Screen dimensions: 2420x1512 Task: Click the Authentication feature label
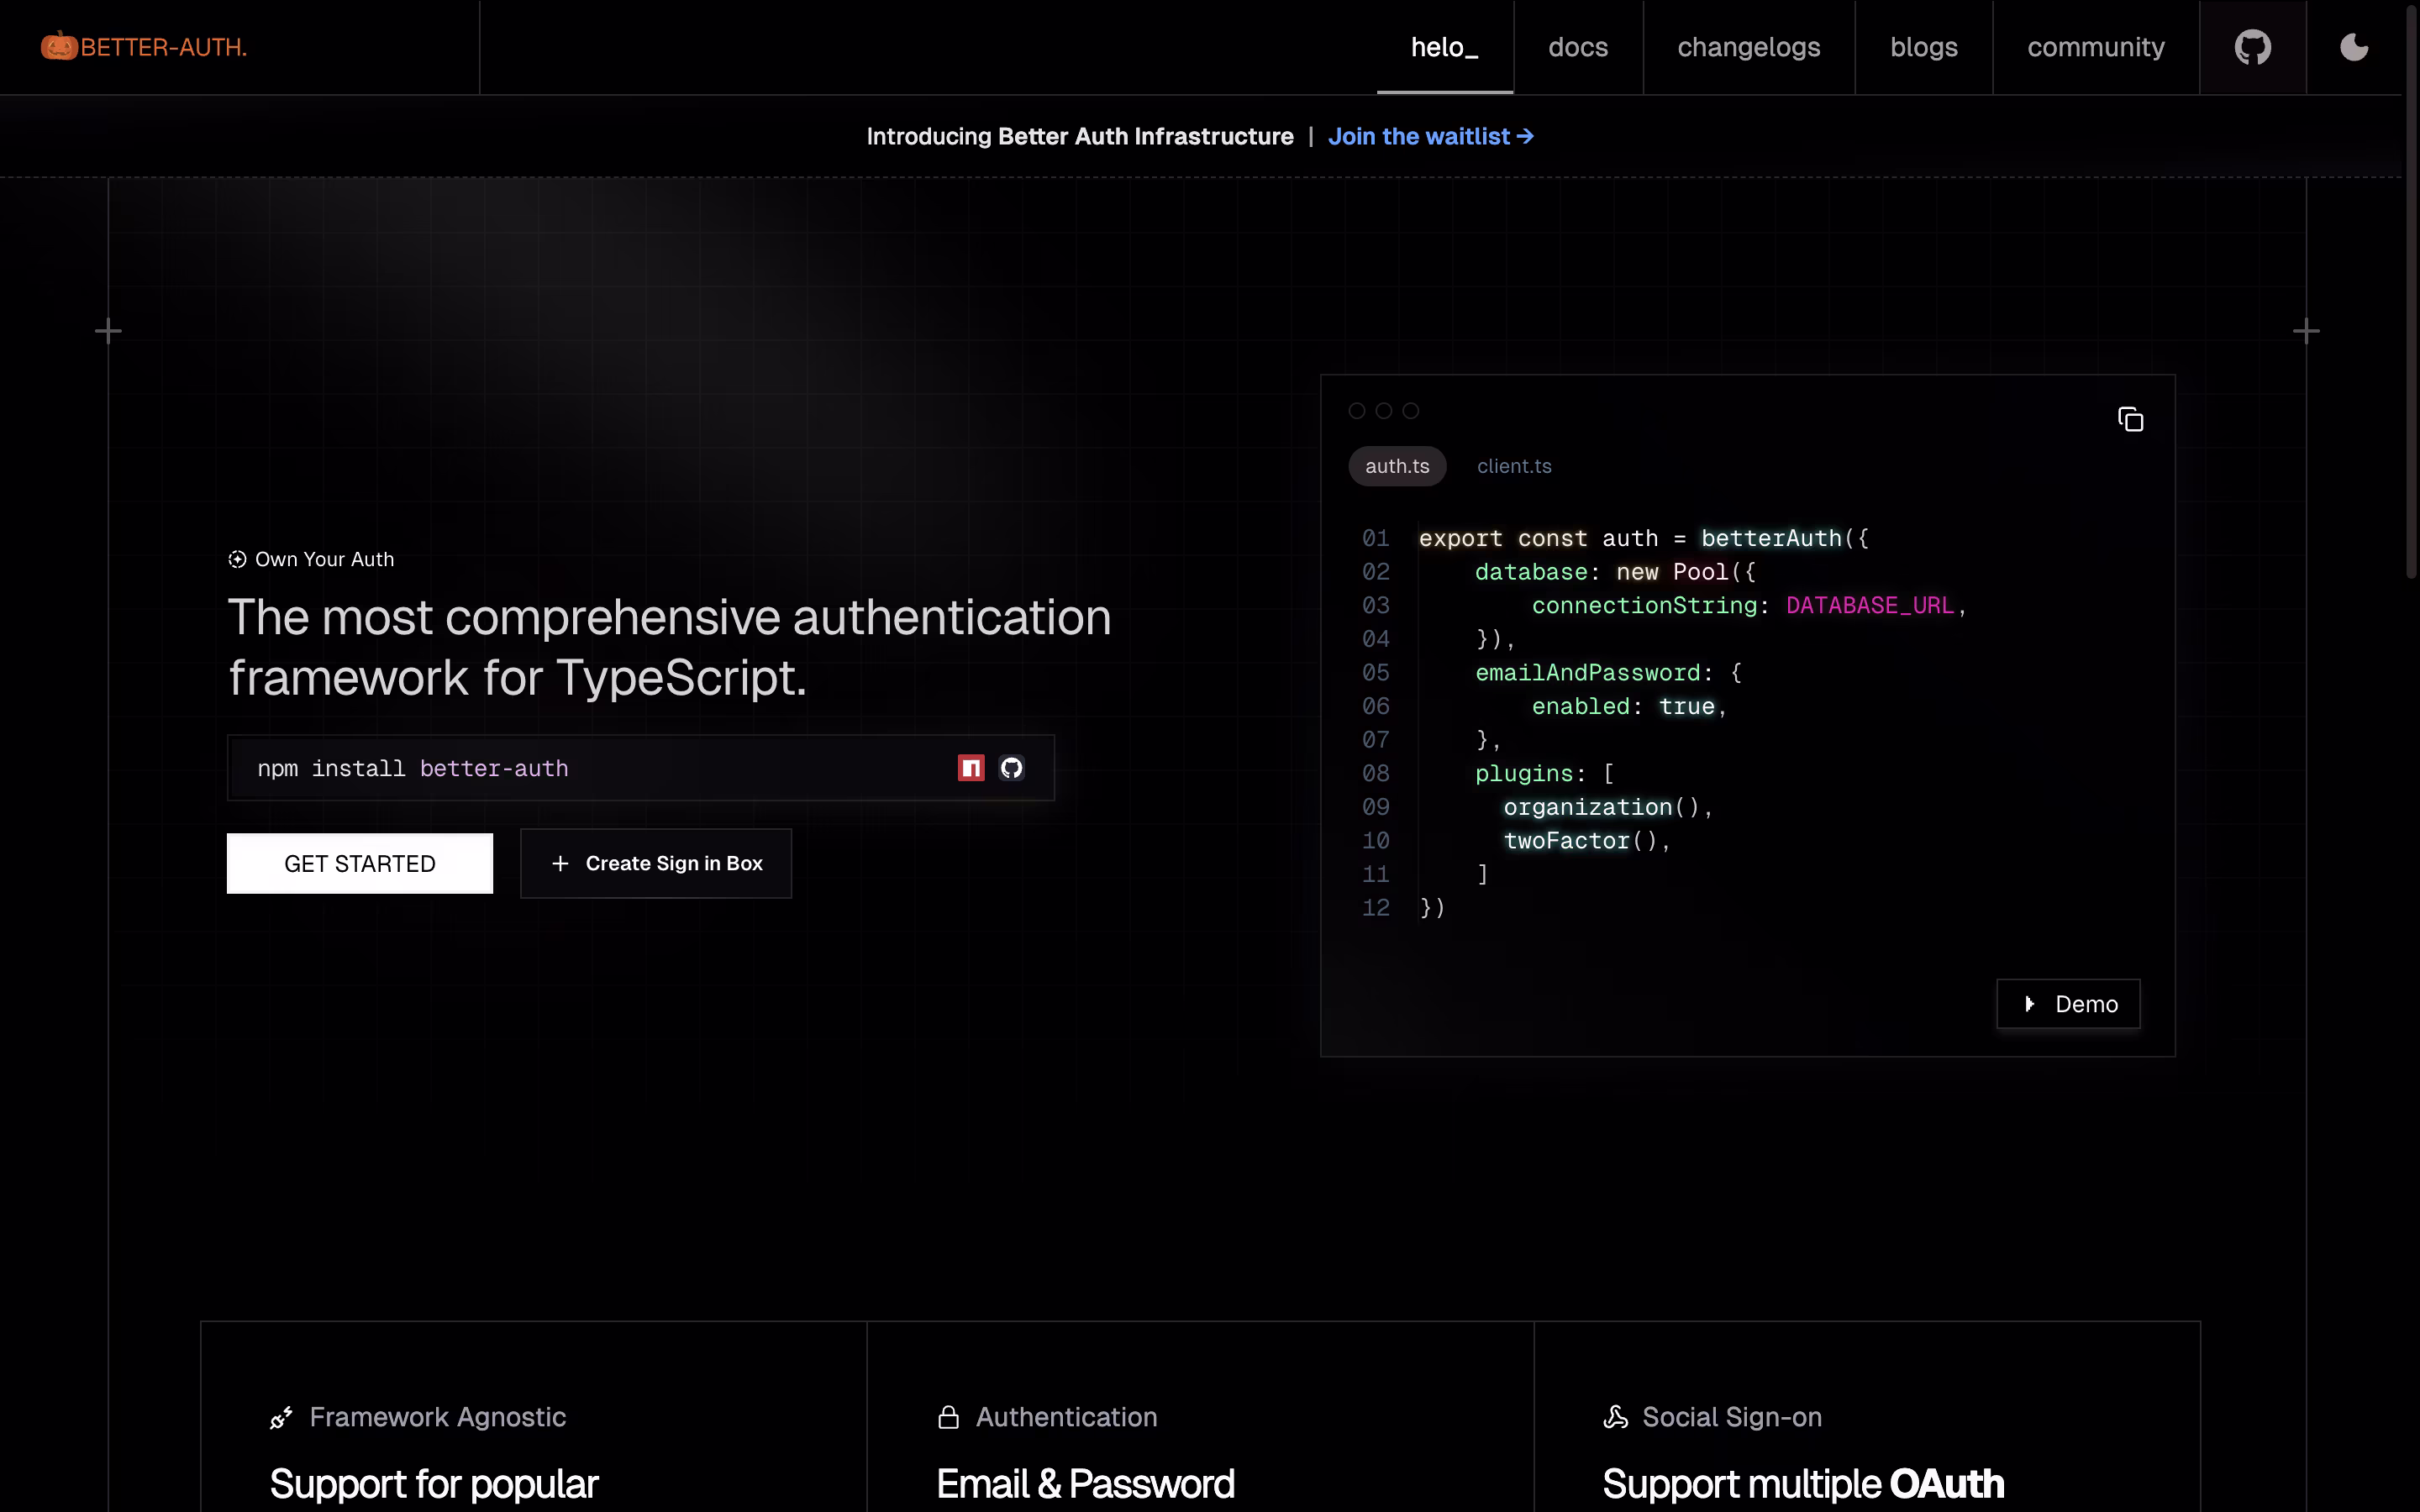(1066, 1417)
